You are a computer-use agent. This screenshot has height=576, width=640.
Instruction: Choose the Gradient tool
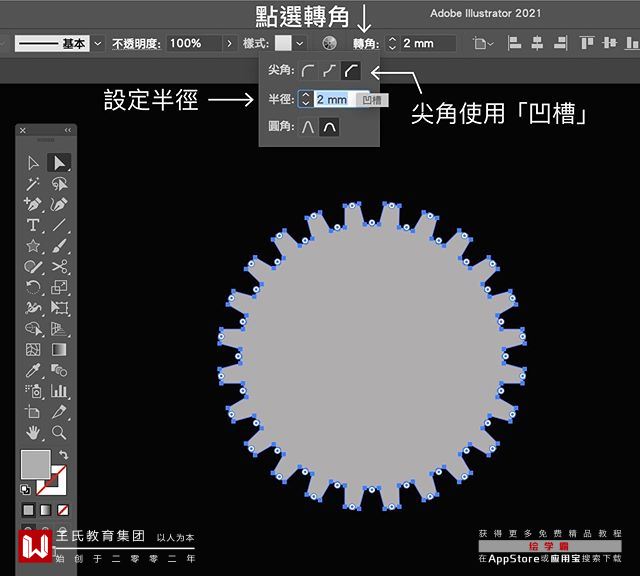click(59, 350)
